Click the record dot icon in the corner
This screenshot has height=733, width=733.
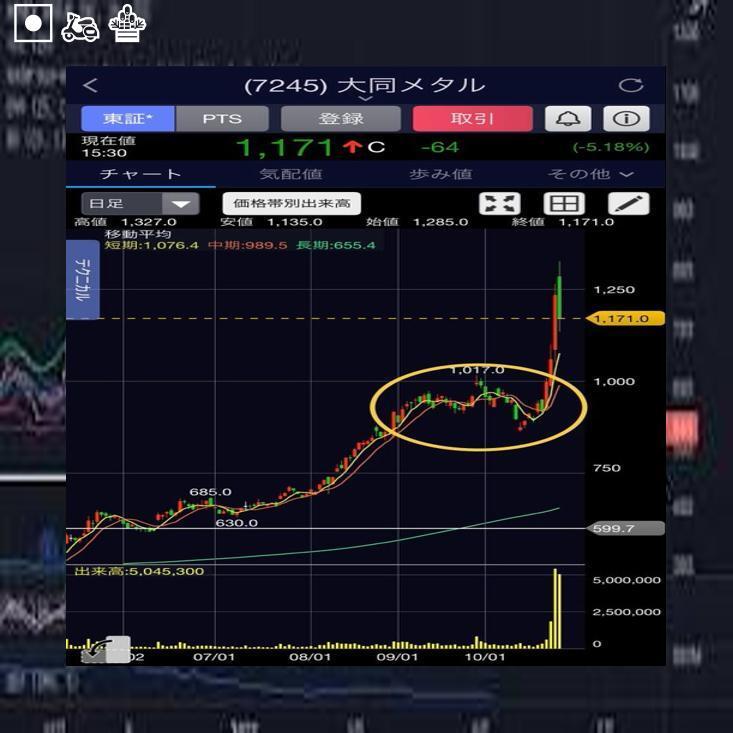pos(33,23)
